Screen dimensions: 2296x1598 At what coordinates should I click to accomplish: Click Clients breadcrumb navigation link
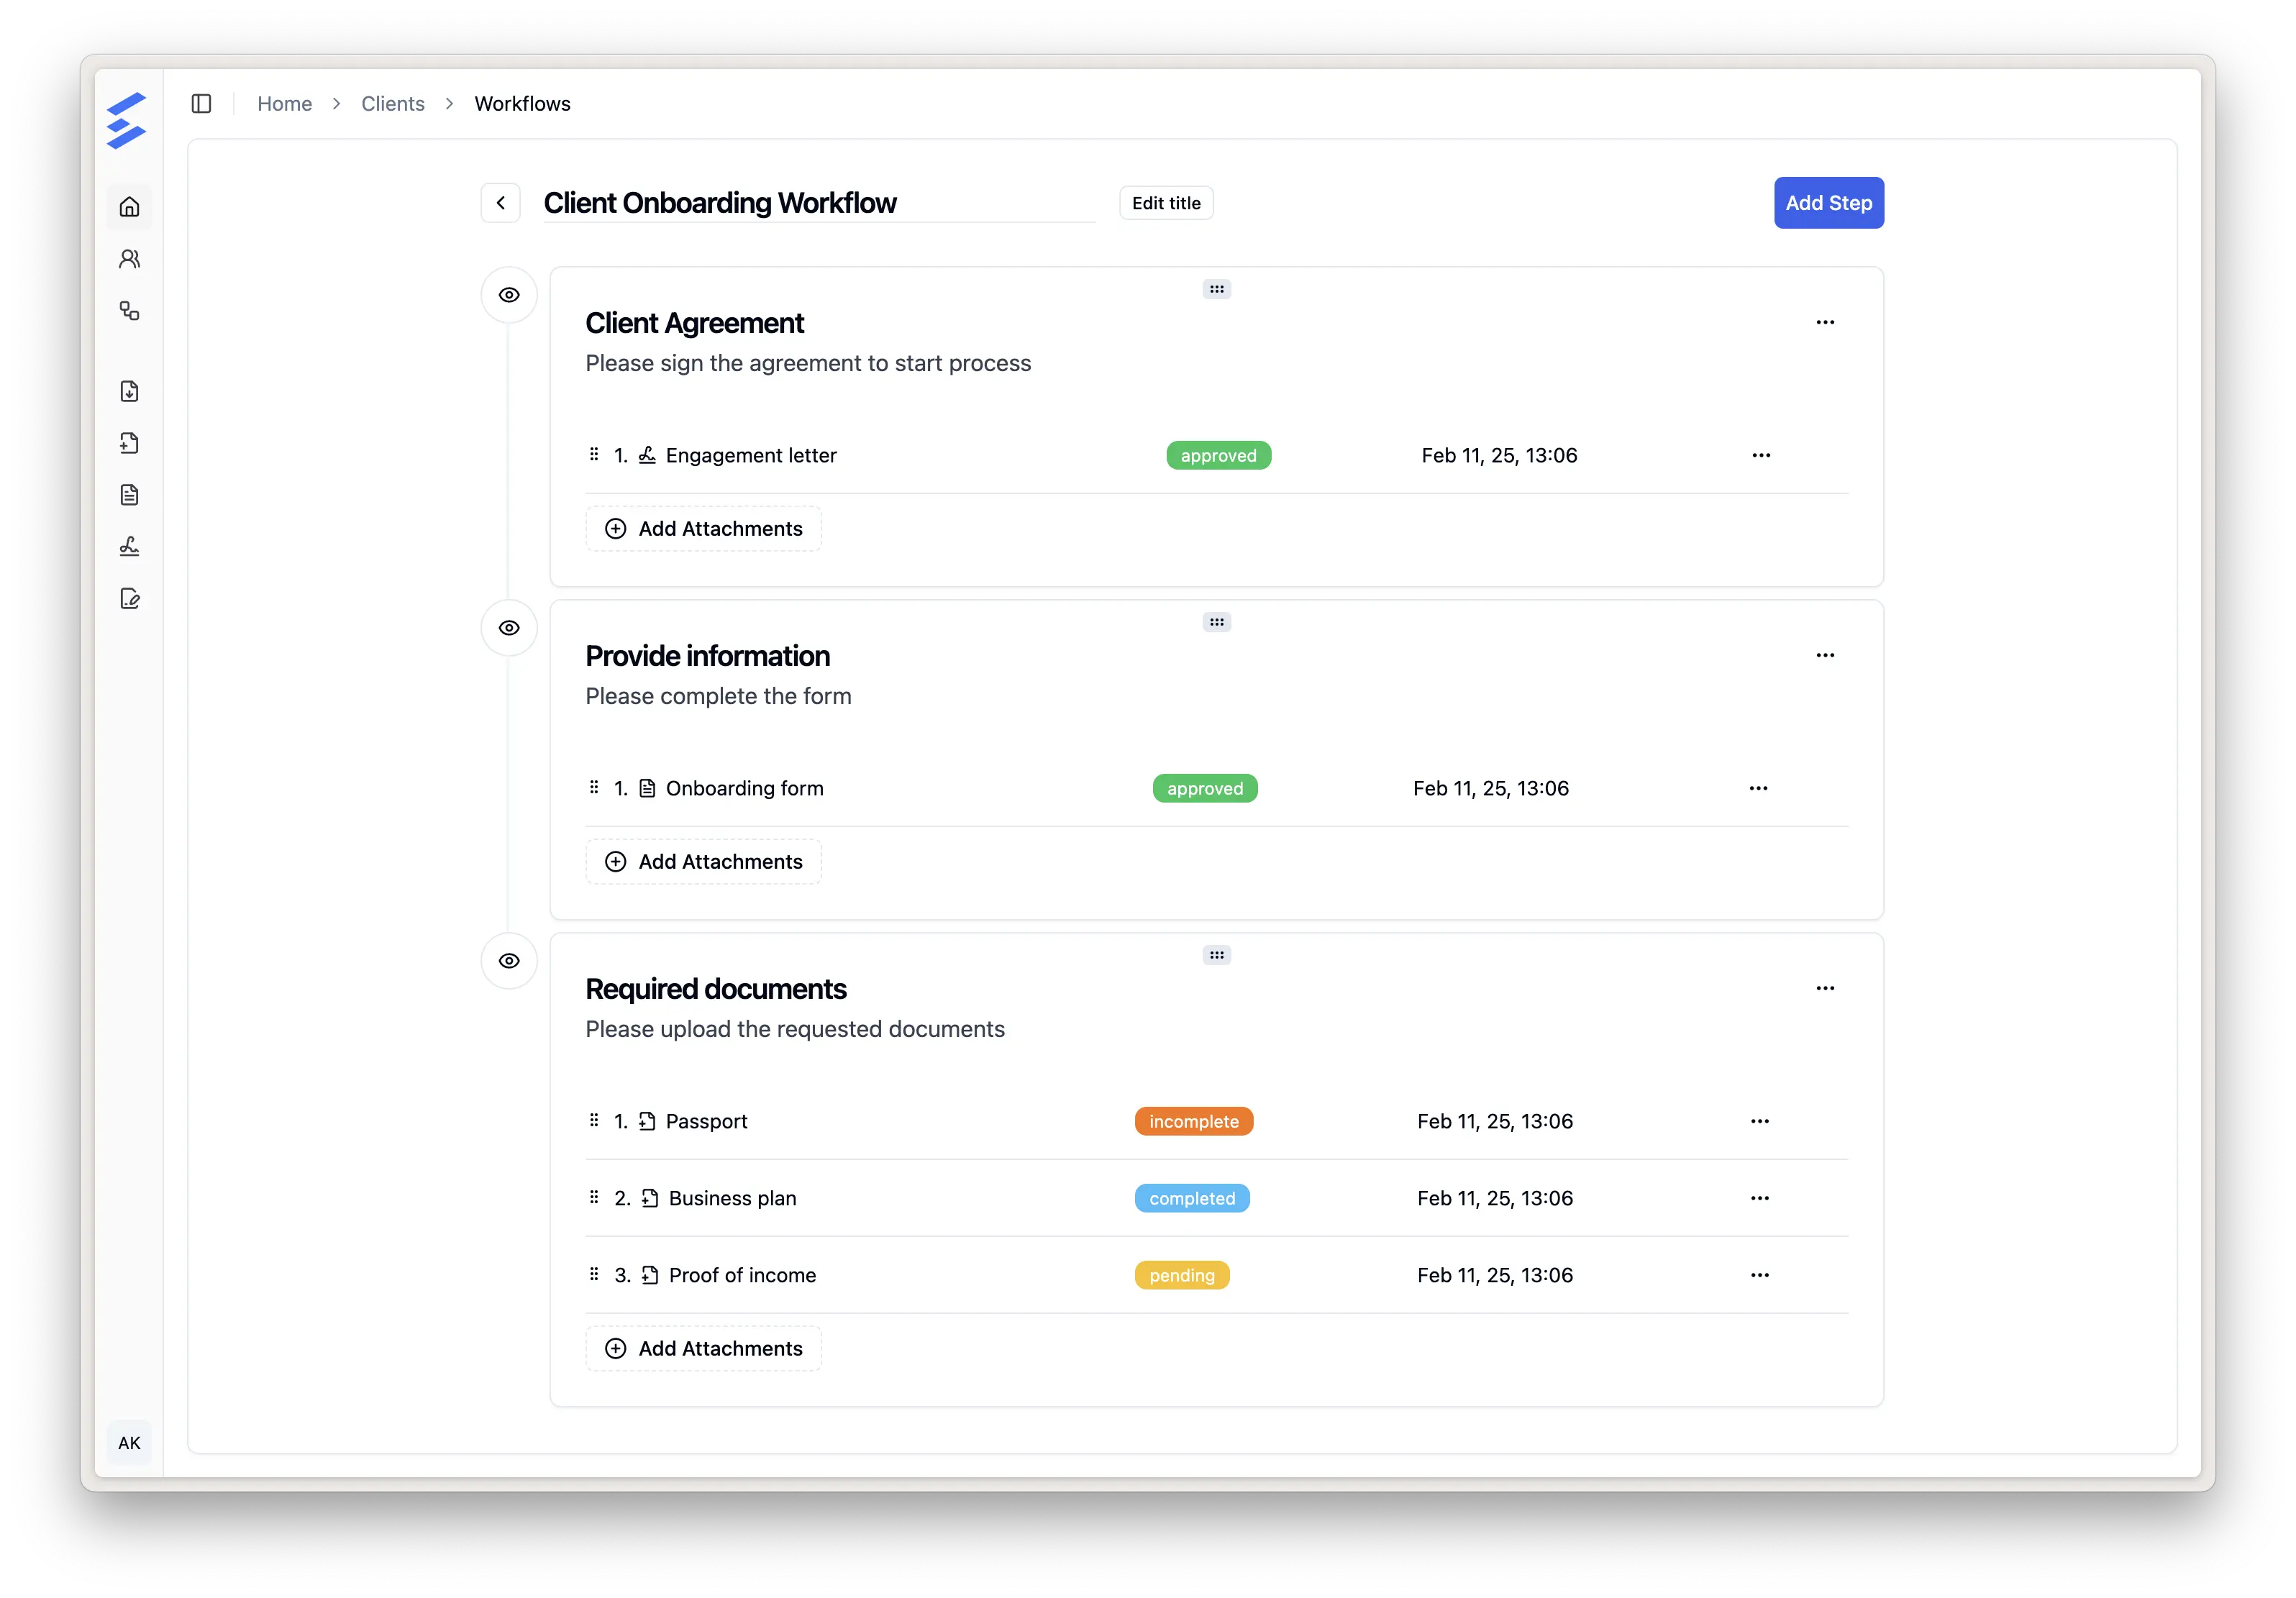tap(389, 103)
